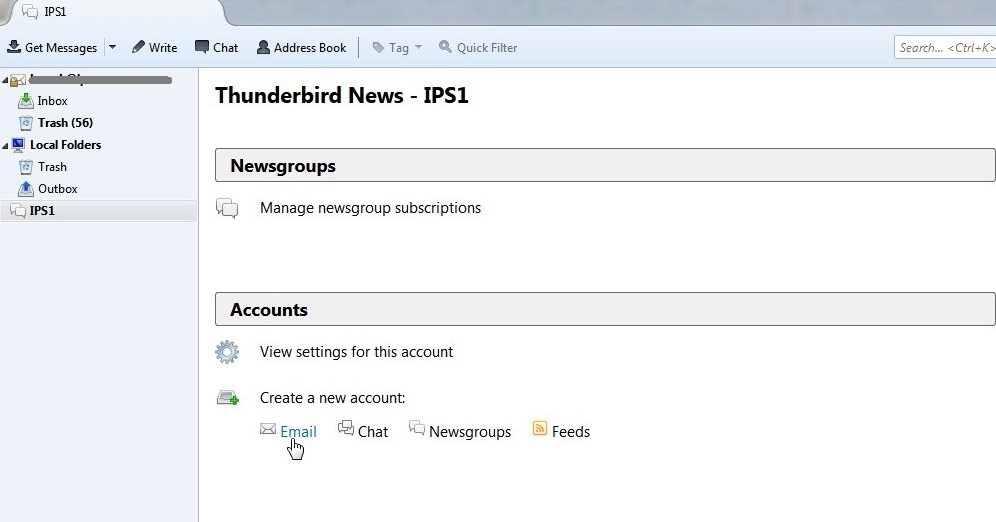
Task: Create a new Newsgroups account
Action: pyautogui.click(x=470, y=432)
